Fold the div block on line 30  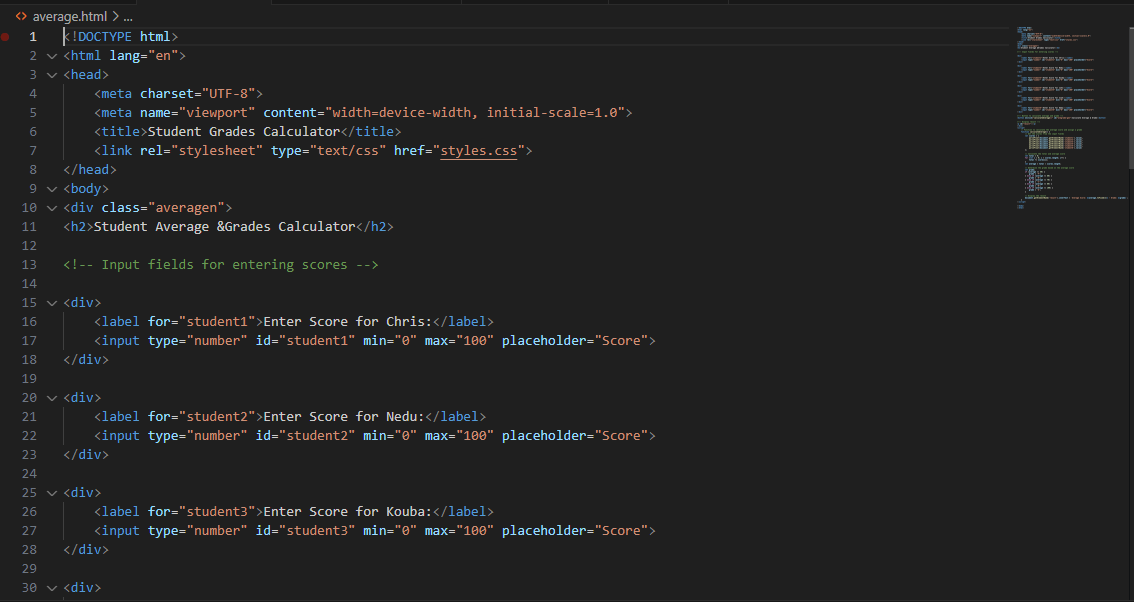tap(51, 588)
